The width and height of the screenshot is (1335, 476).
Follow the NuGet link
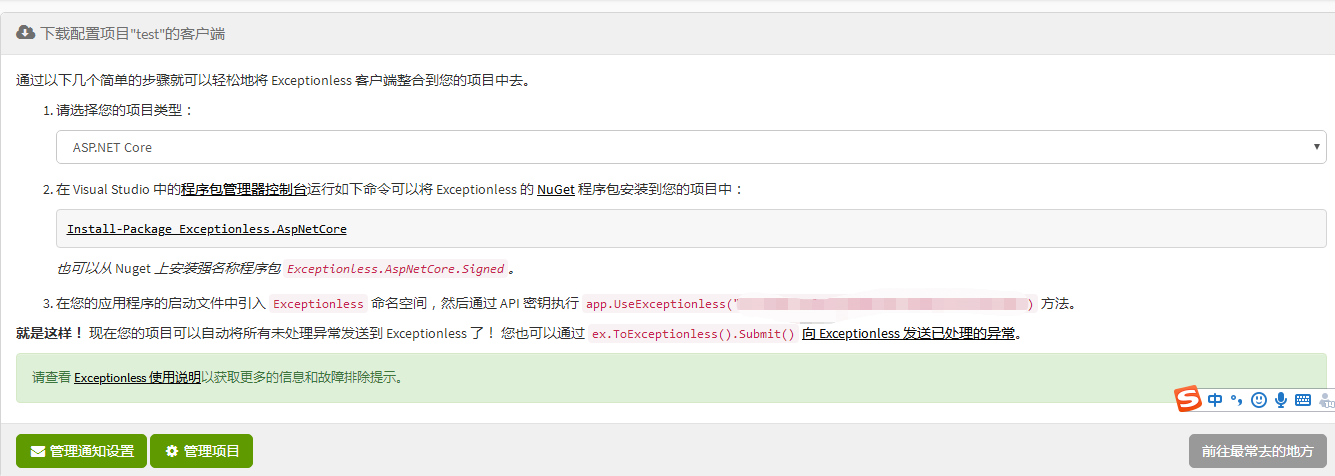tap(556, 188)
